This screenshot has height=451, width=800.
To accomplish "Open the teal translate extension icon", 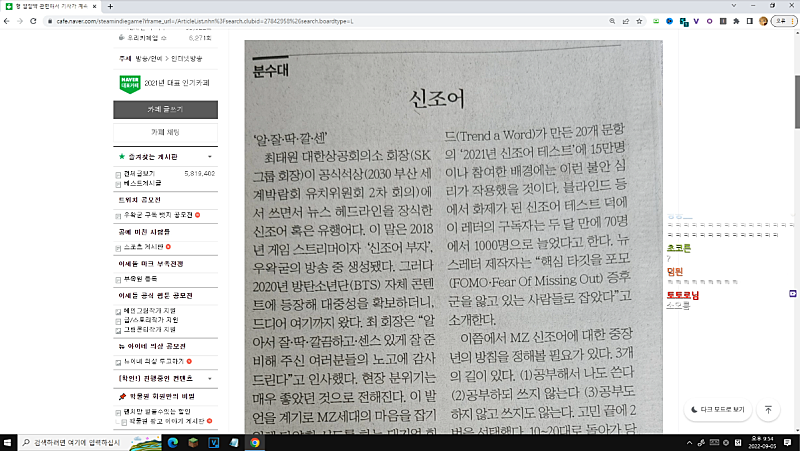I will coord(683,21).
